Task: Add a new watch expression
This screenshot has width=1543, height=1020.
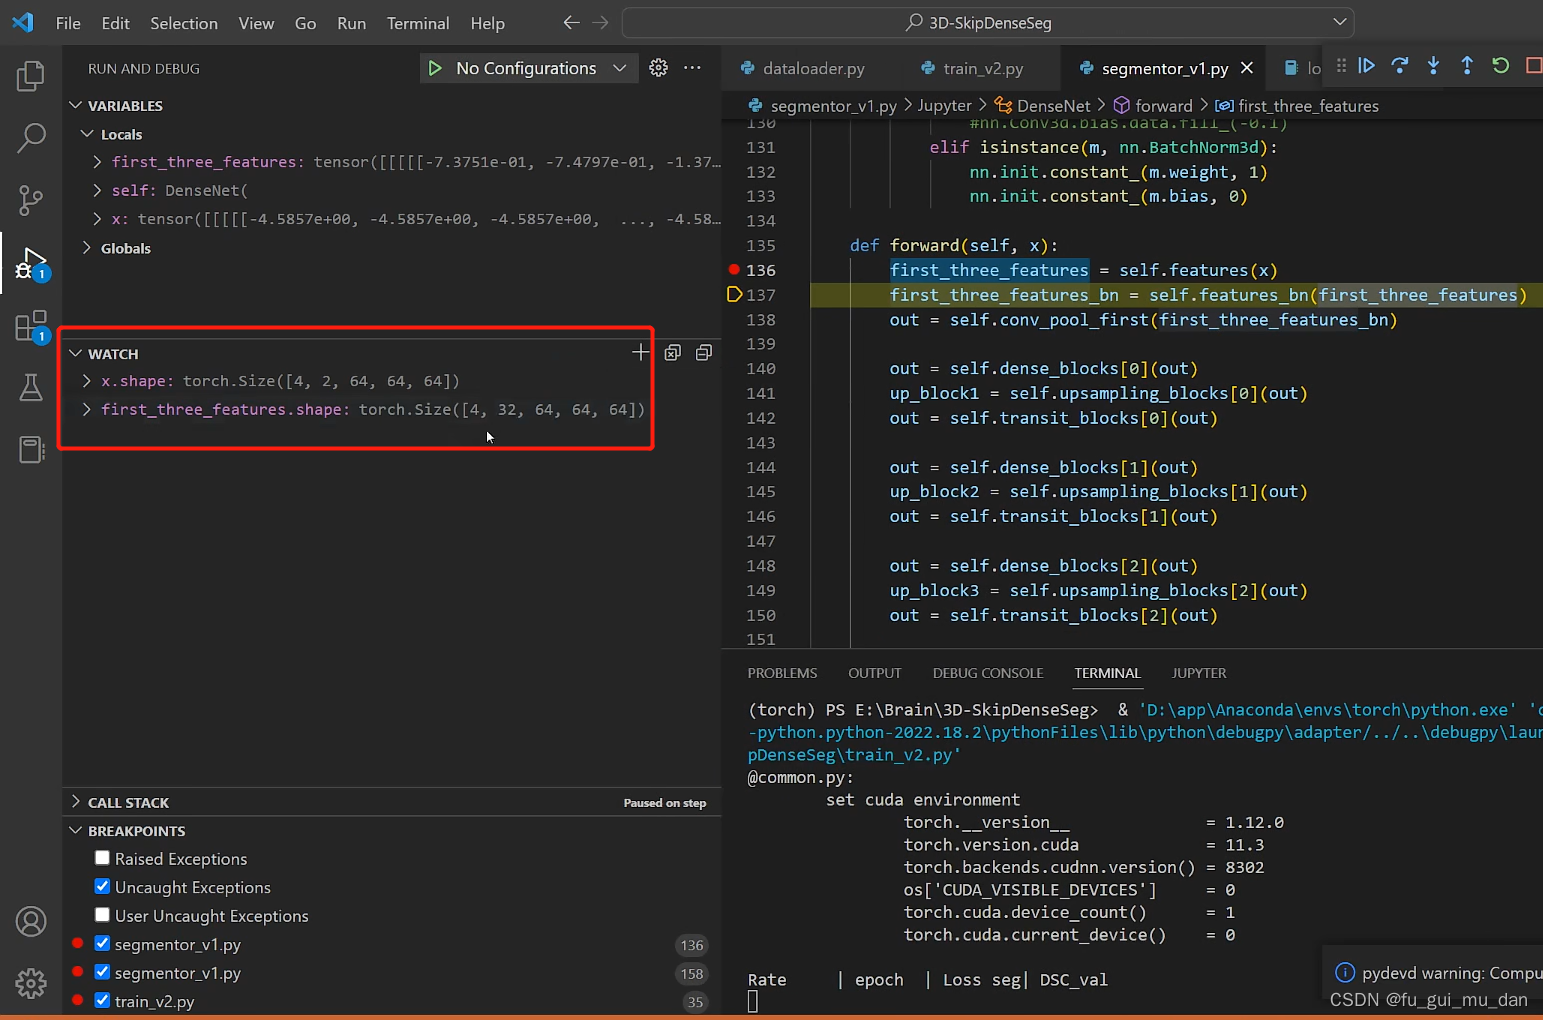Action: pyautogui.click(x=641, y=352)
